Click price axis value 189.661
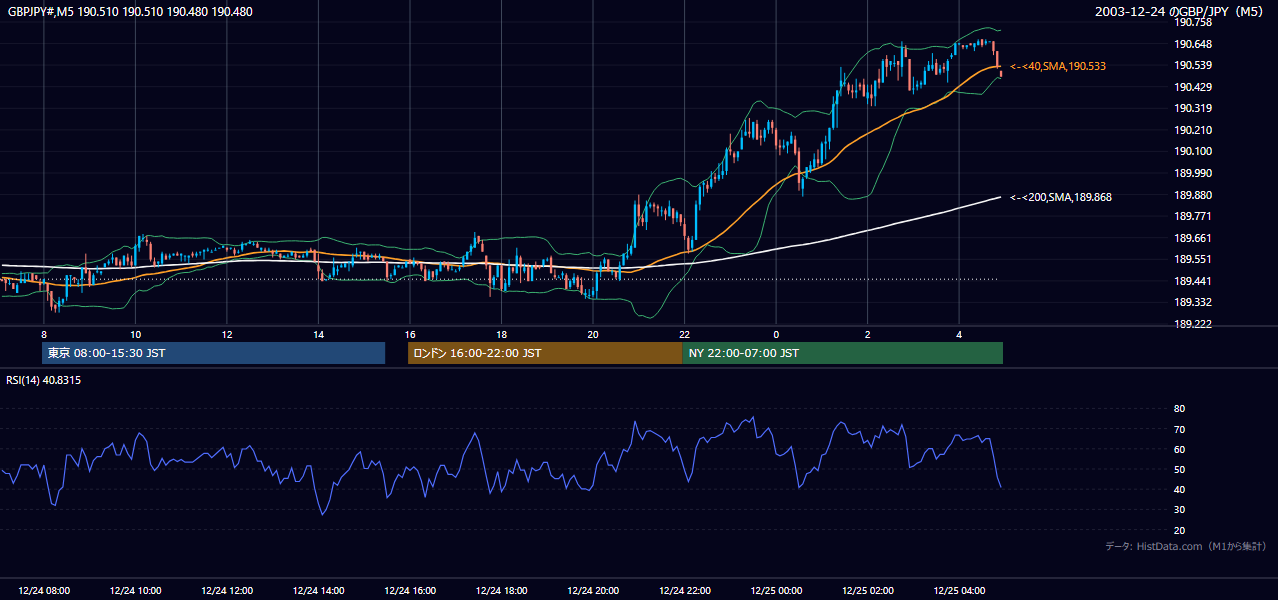1278x600 pixels. point(1192,238)
